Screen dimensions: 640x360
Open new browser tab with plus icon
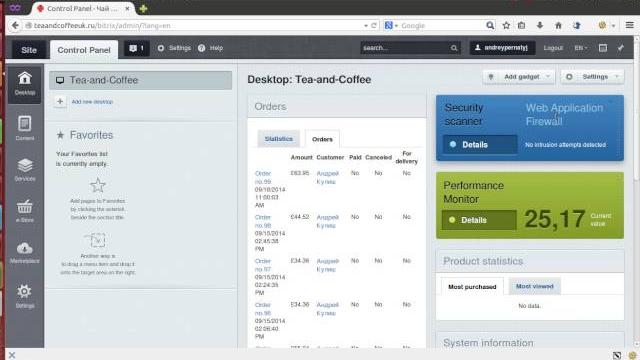pyautogui.click(x=143, y=9)
